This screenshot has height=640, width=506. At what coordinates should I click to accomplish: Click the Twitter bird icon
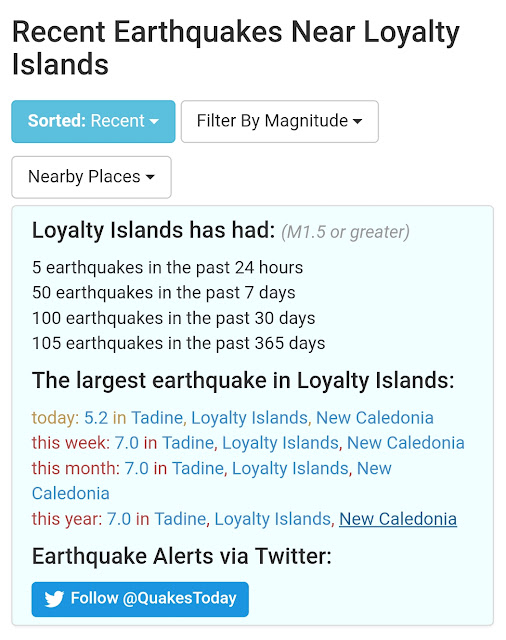[54, 599]
